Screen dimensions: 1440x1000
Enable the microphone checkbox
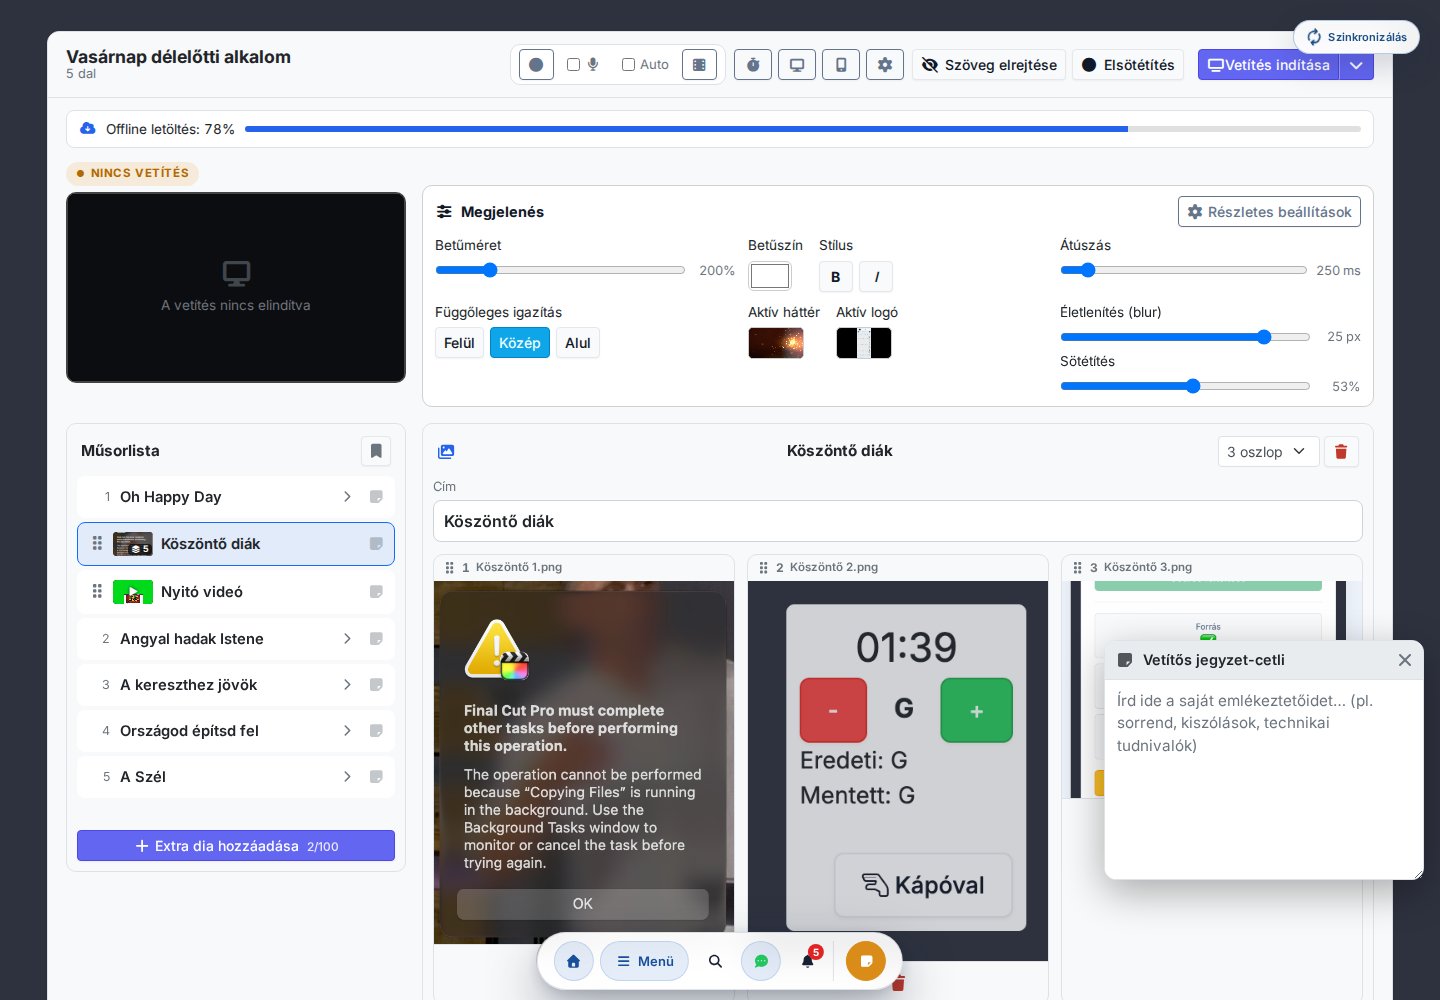pos(573,65)
